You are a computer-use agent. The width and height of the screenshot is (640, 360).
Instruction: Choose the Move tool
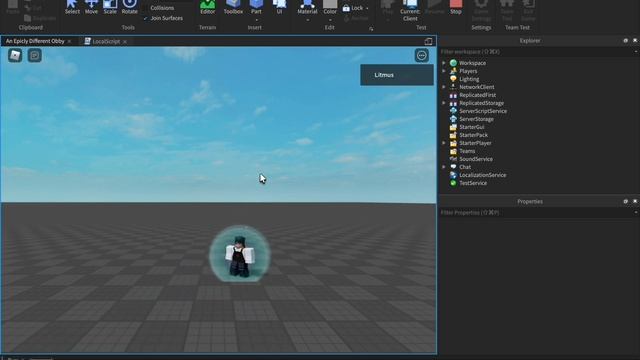91,7
